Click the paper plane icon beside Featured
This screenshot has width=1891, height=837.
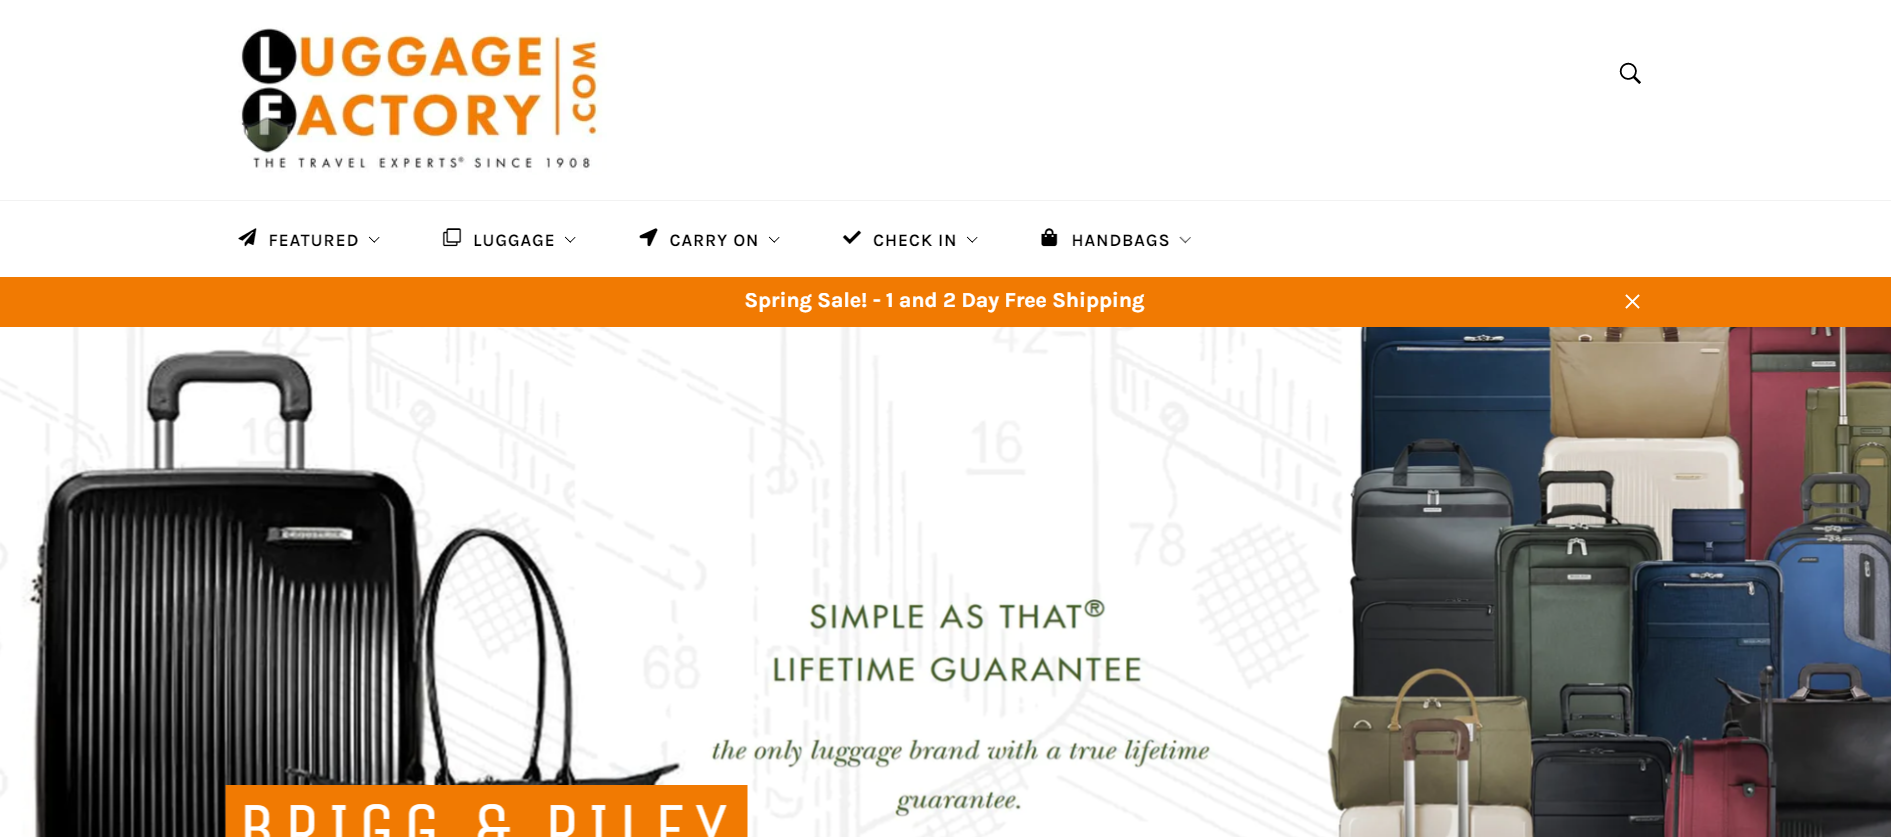pyautogui.click(x=247, y=238)
